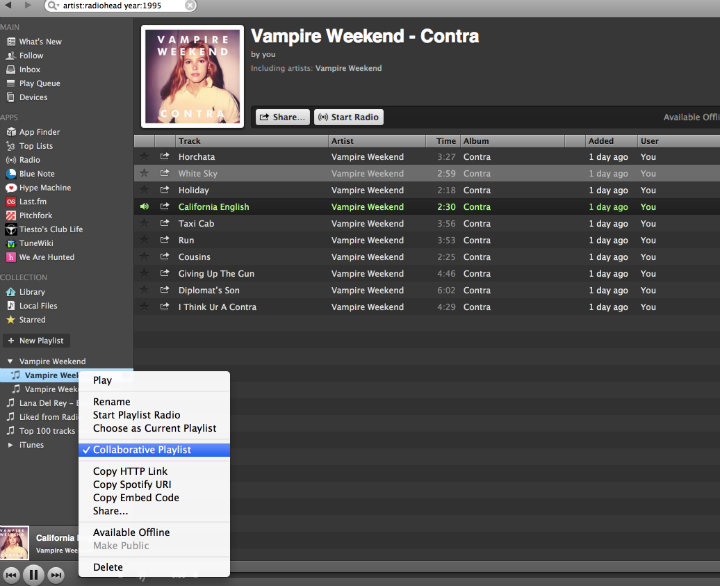Launch the Hype Machine app
Screen dimensions: 720x586
tap(39, 187)
